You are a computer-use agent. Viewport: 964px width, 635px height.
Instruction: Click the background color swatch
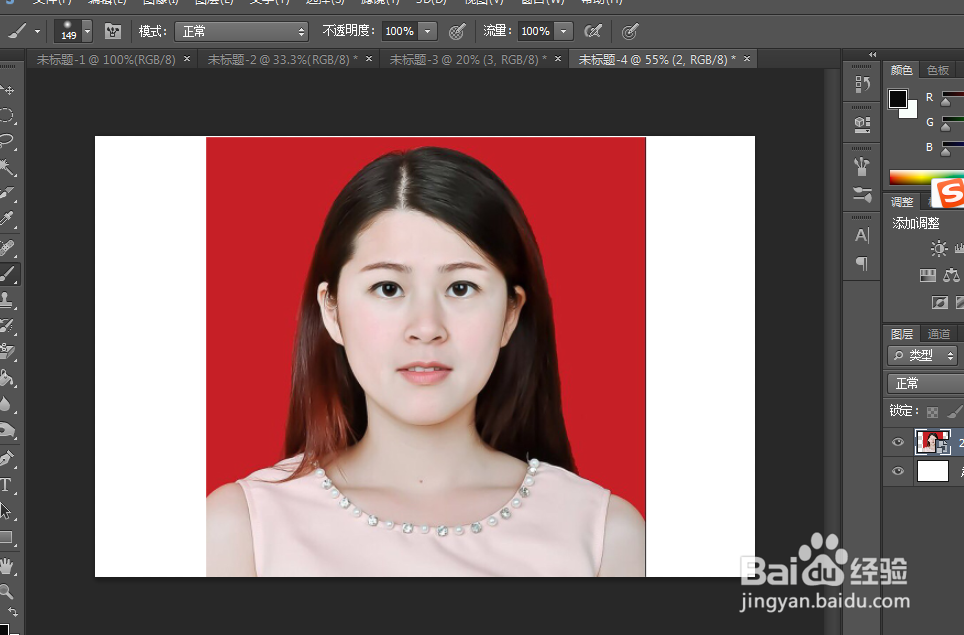(911, 111)
